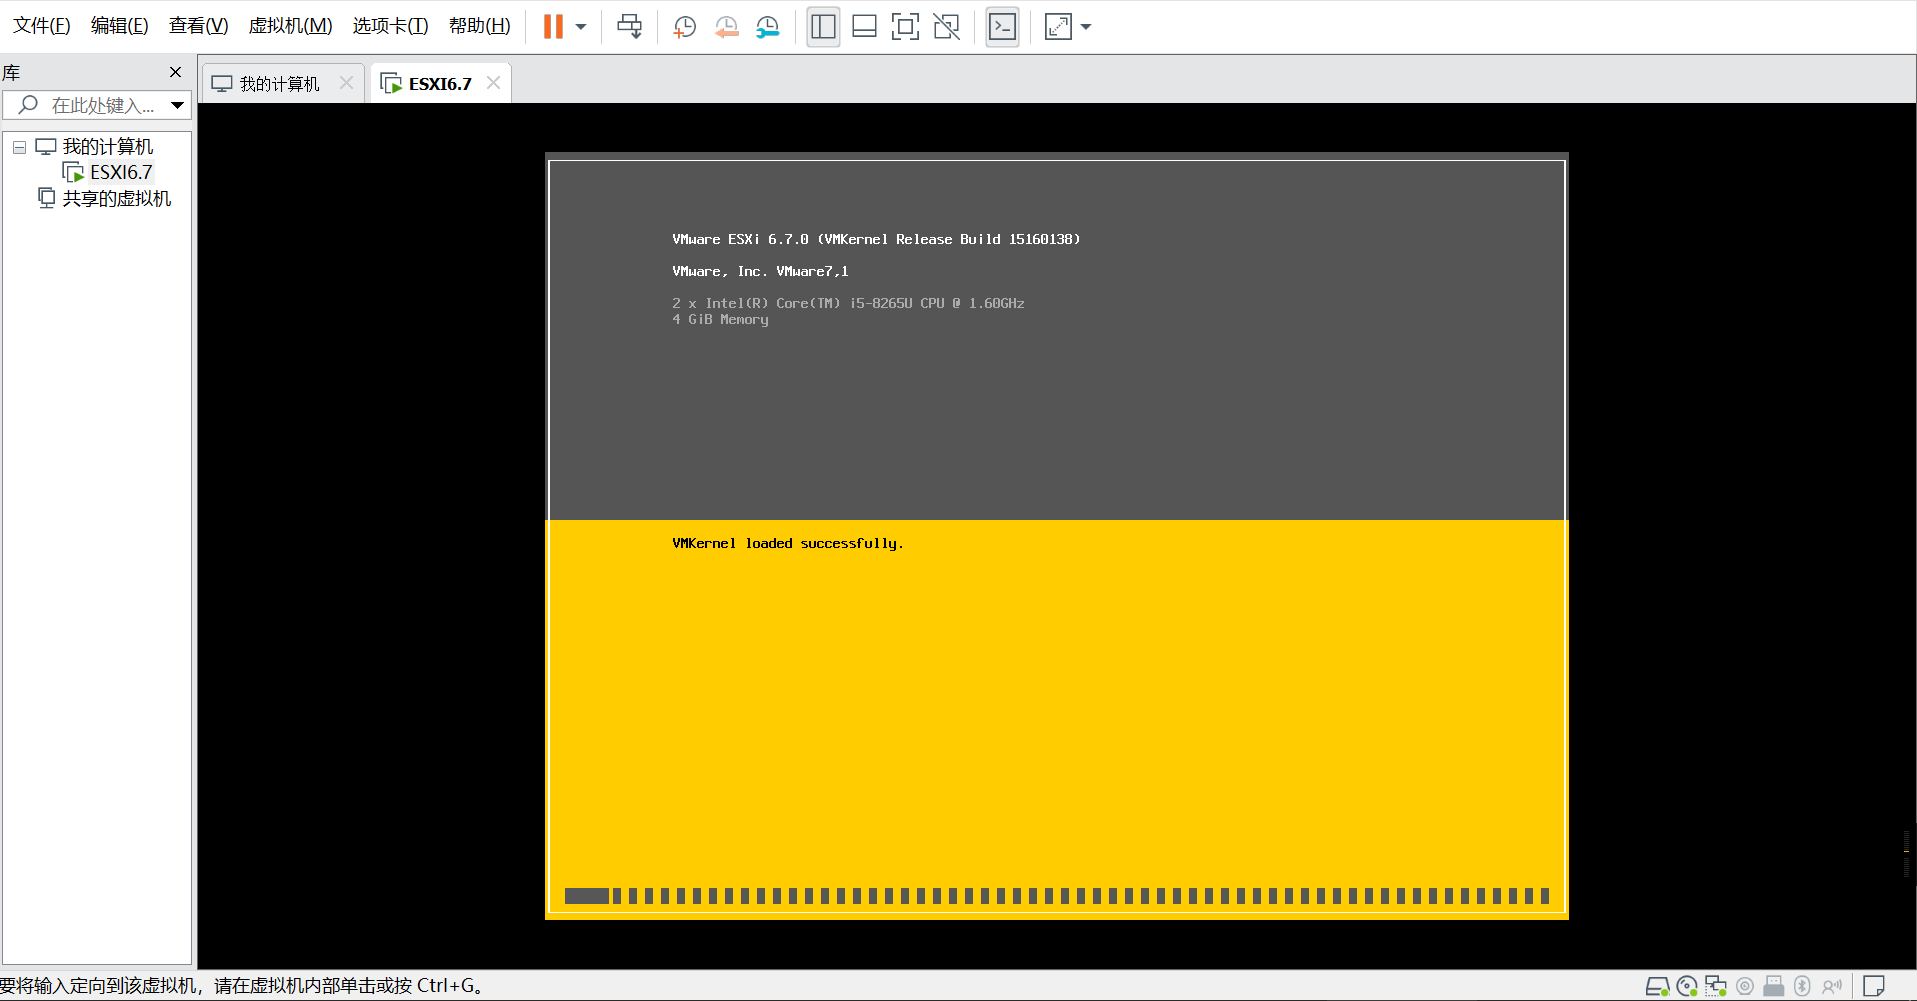Click the Intel Core i5-8265U CPU line

[848, 303]
